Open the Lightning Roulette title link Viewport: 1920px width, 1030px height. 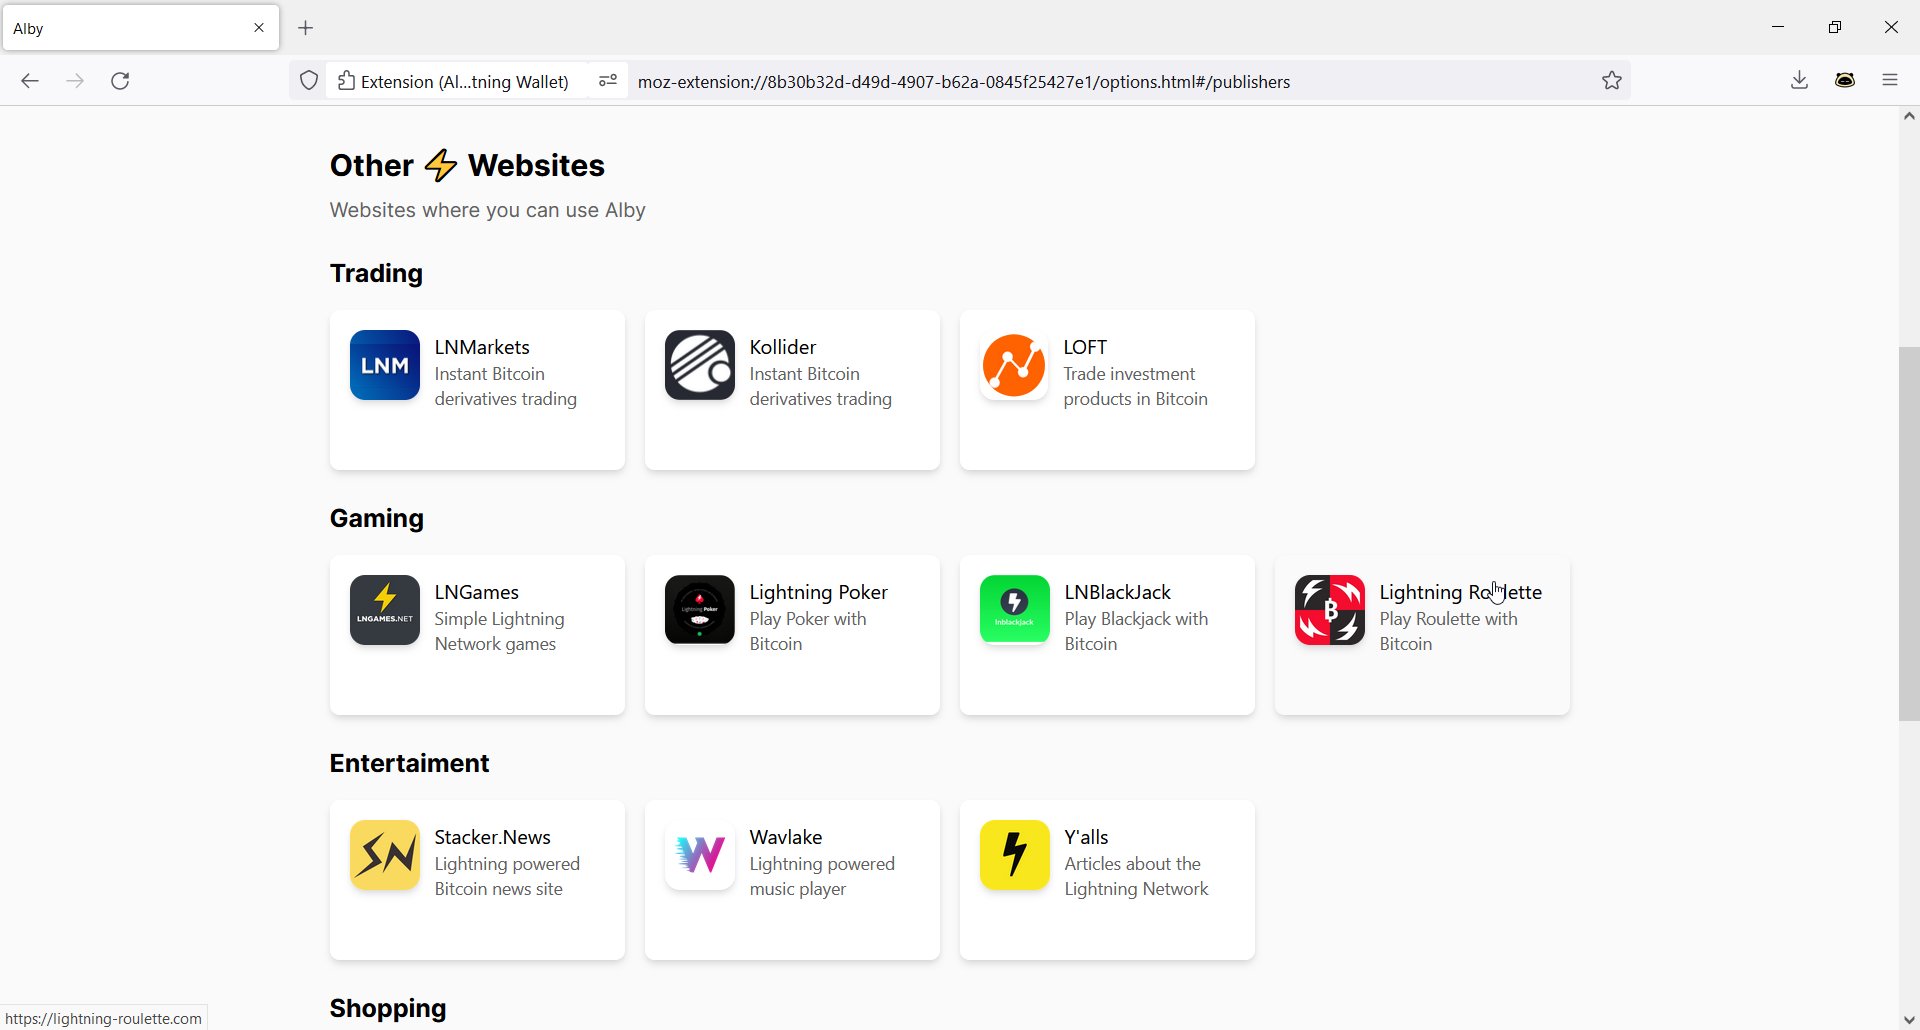[x=1461, y=592]
